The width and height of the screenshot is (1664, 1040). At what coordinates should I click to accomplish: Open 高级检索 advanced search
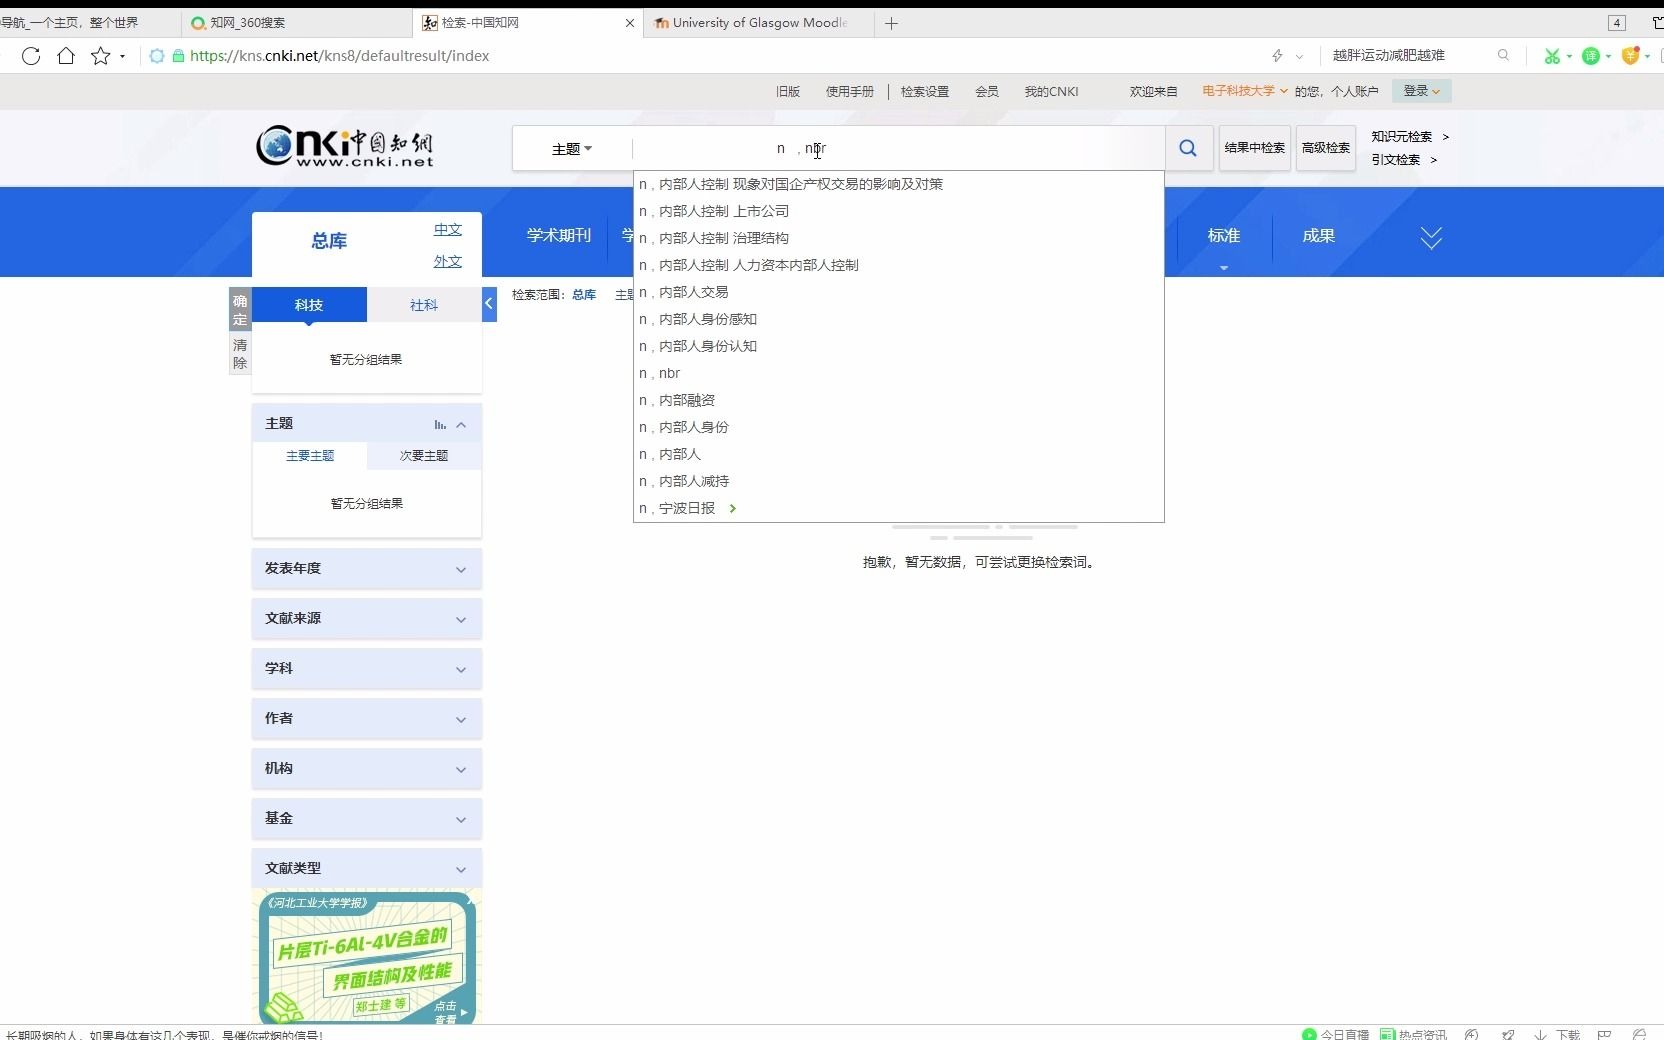point(1325,147)
